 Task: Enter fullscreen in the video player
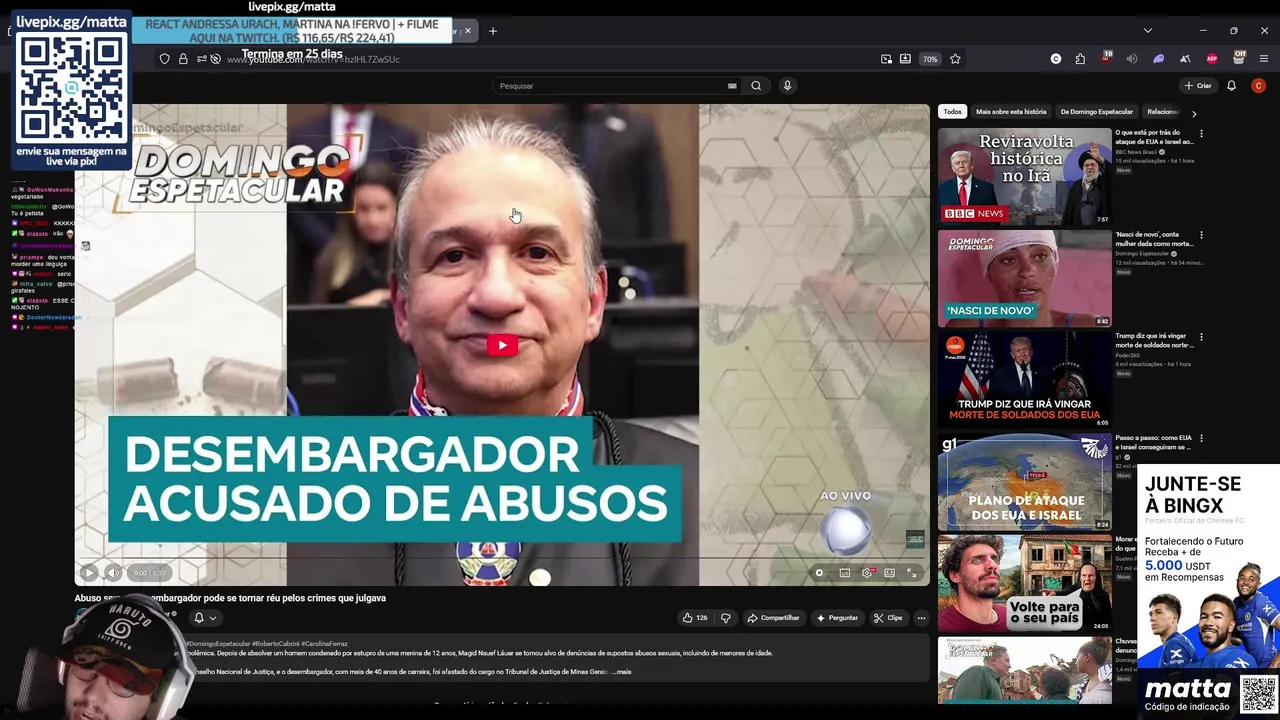tap(911, 573)
